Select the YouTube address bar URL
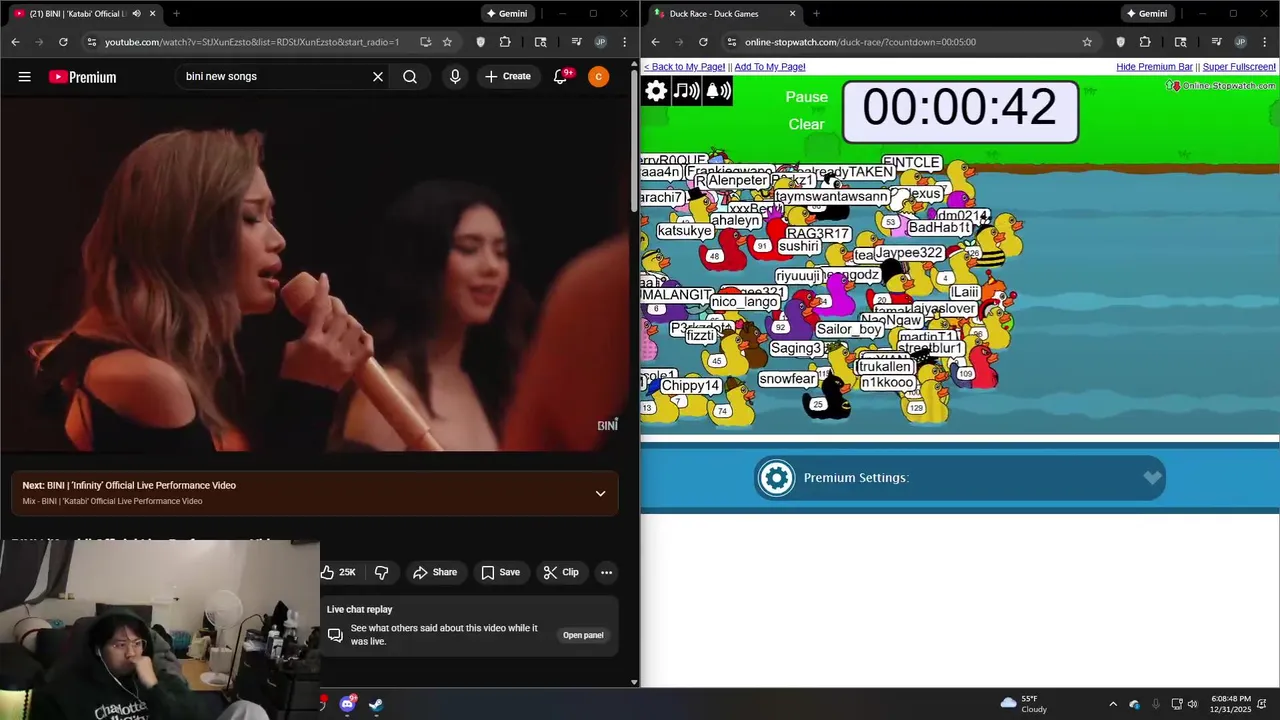Viewport: 1280px width, 720px height. coord(252,42)
